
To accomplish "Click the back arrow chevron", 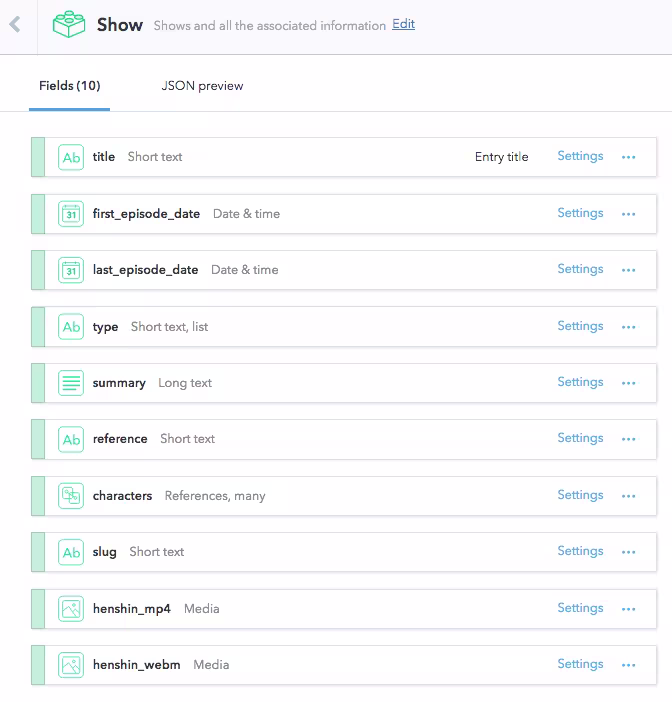I will tap(15, 25).
